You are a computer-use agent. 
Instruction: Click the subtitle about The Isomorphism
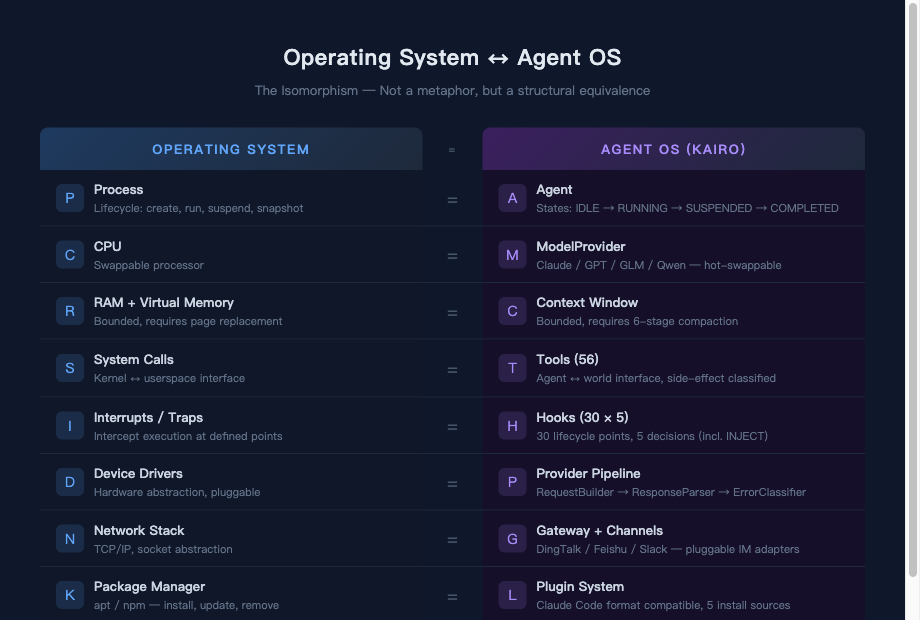pyautogui.click(x=452, y=90)
